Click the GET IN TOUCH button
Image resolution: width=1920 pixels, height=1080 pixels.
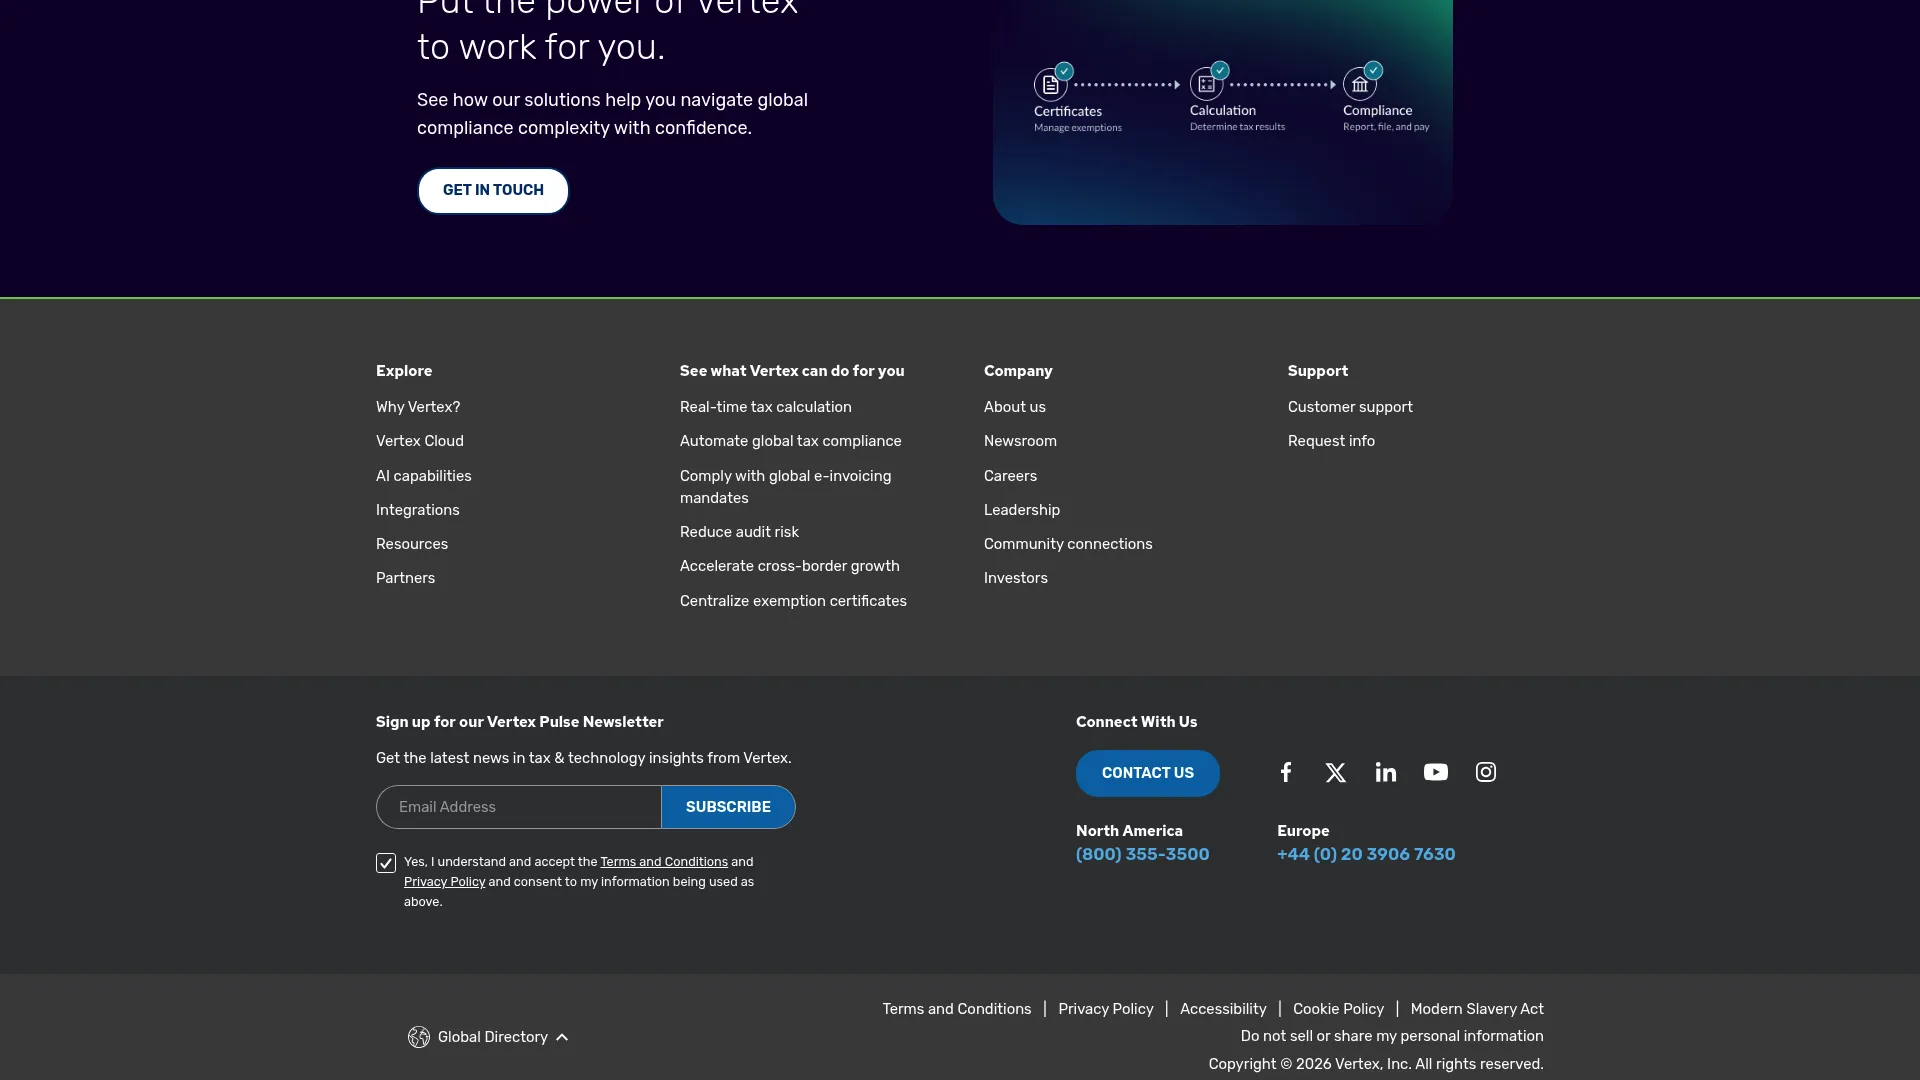493,190
